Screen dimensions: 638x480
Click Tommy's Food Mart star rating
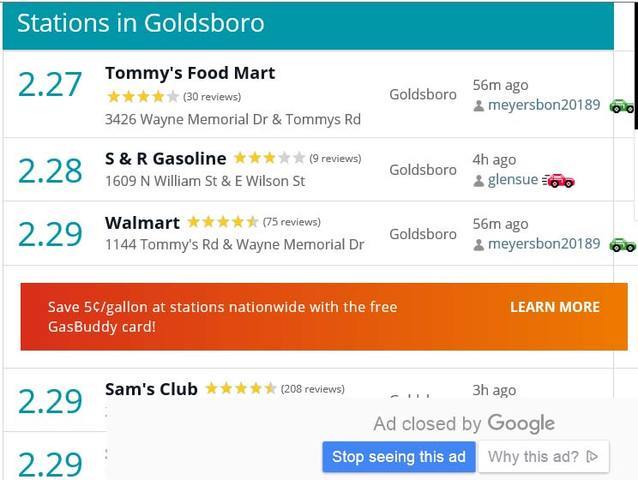click(143, 97)
